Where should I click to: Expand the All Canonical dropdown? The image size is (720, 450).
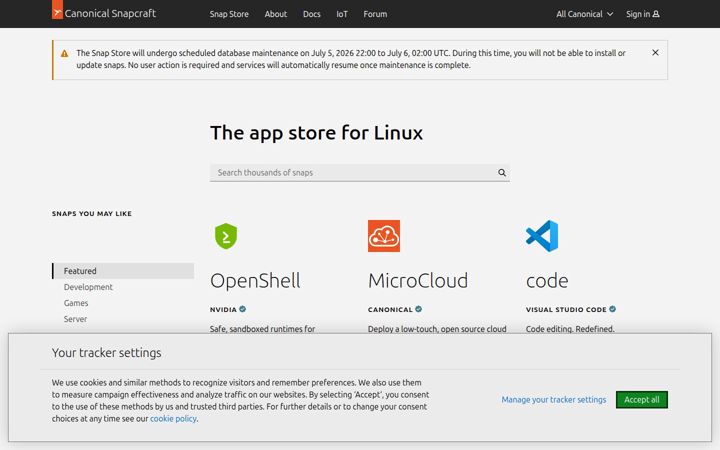(585, 14)
